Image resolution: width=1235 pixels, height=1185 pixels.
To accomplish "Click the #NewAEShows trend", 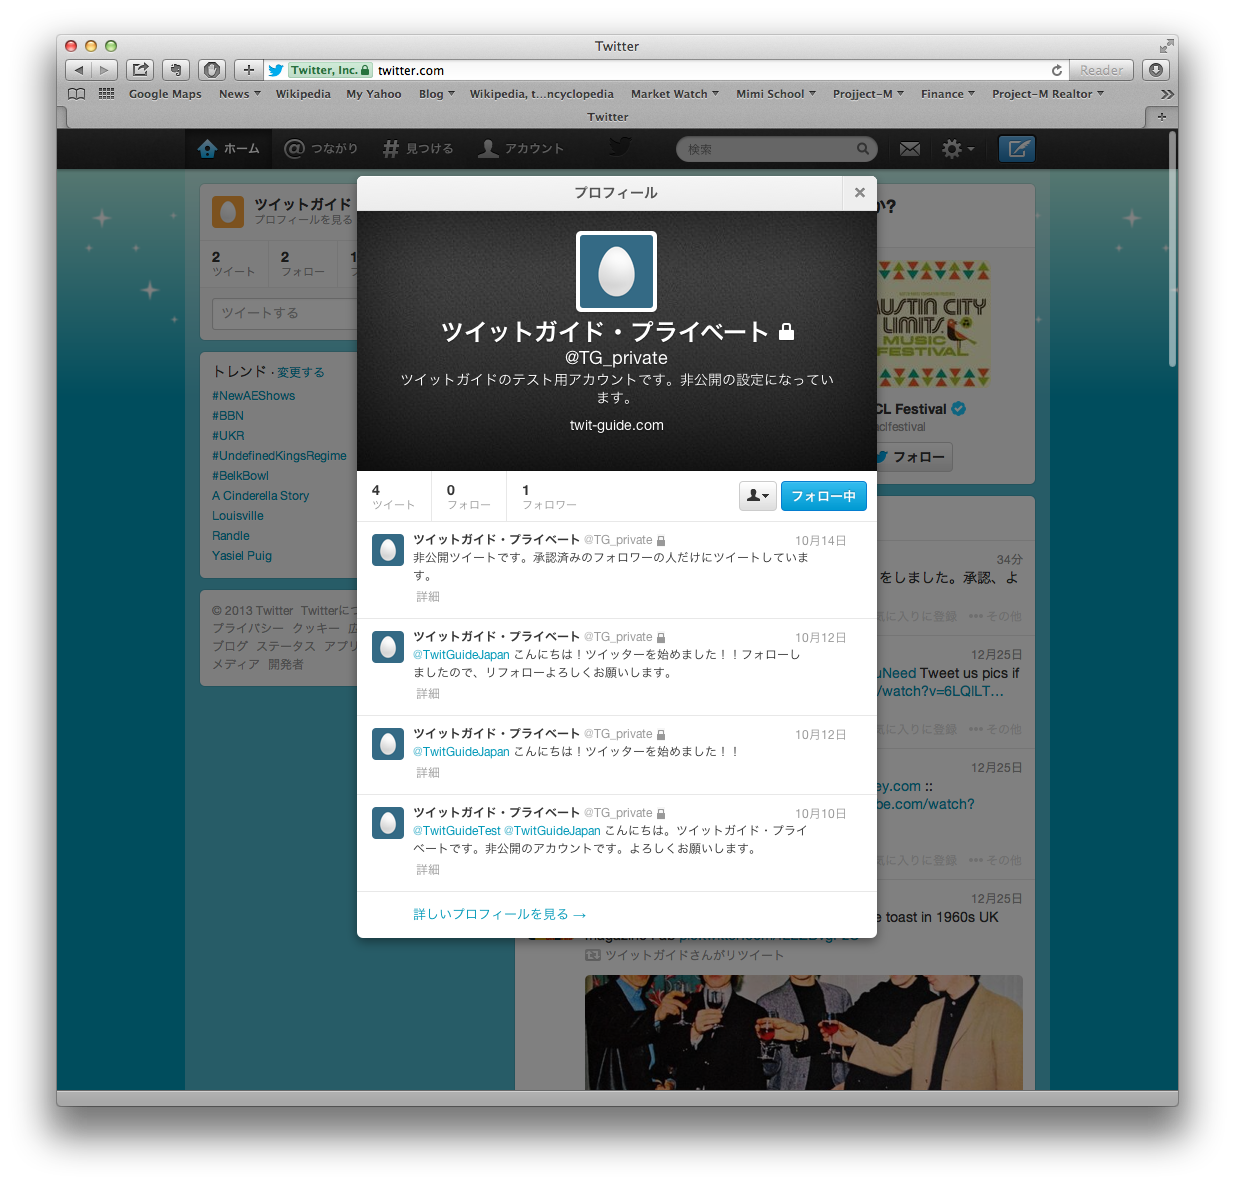I will [x=253, y=396].
